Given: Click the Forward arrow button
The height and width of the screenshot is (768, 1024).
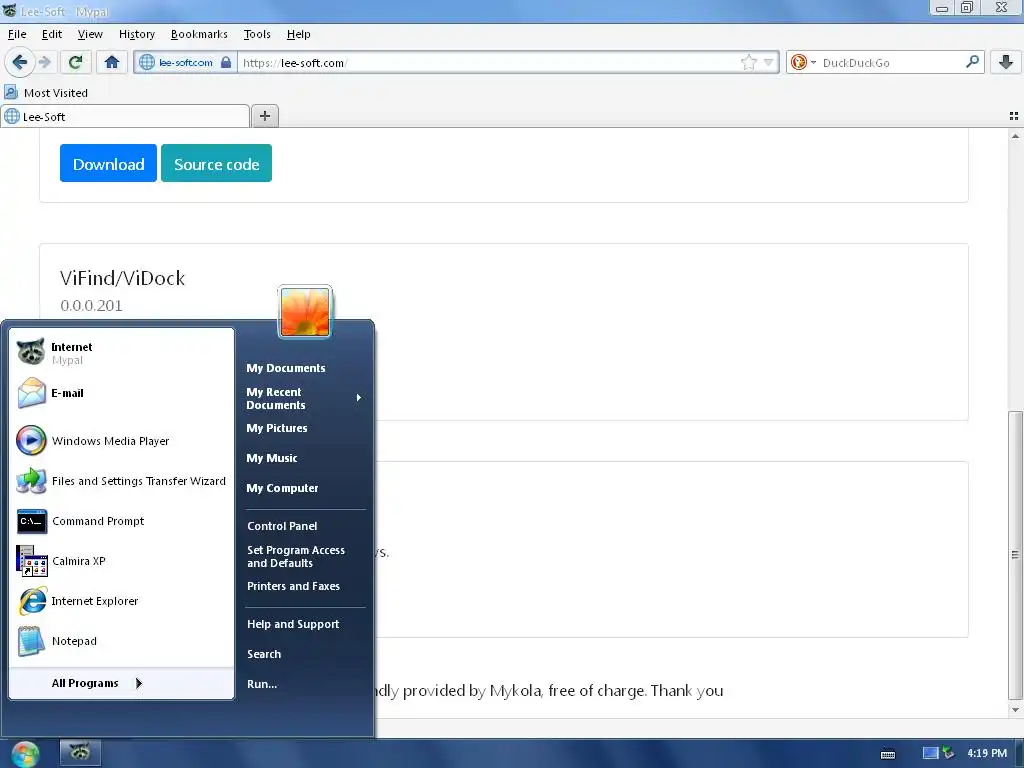Looking at the screenshot, I should click(44, 62).
